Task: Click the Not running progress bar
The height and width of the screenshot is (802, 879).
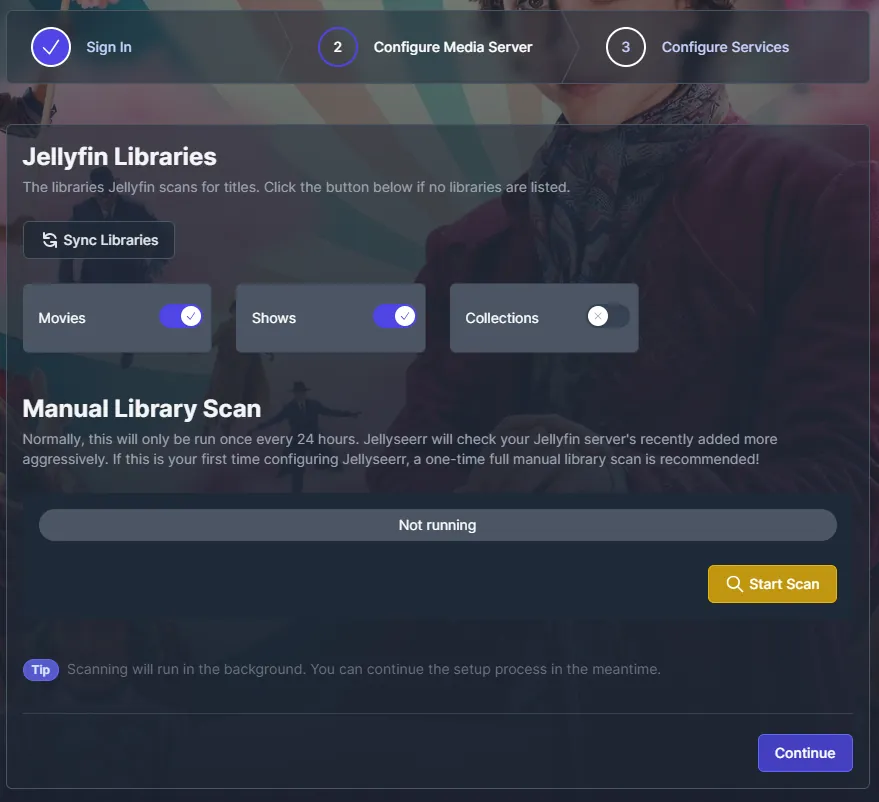Action: pos(438,524)
